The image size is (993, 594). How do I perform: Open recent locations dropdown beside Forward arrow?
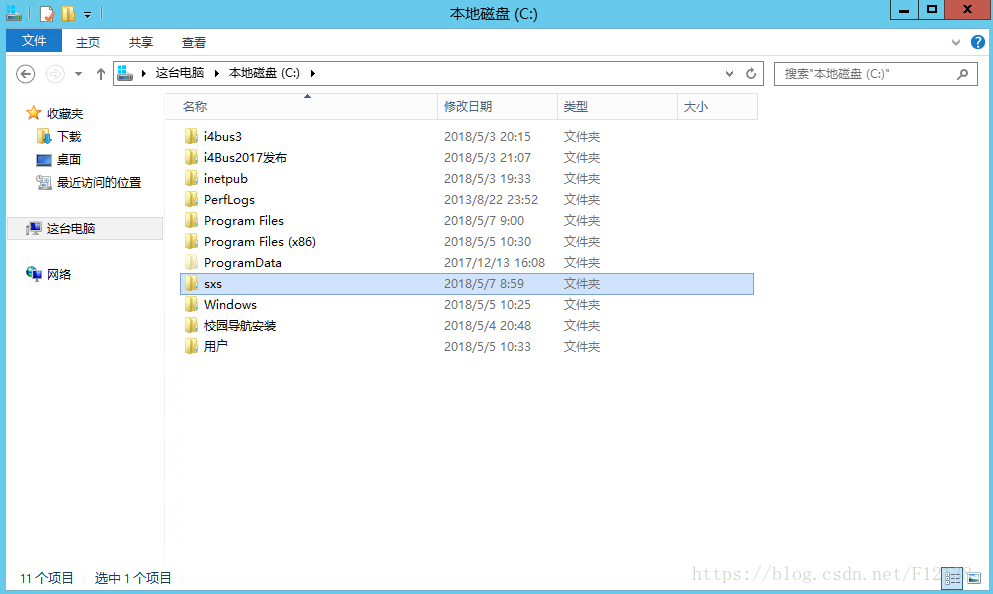click(78, 74)
